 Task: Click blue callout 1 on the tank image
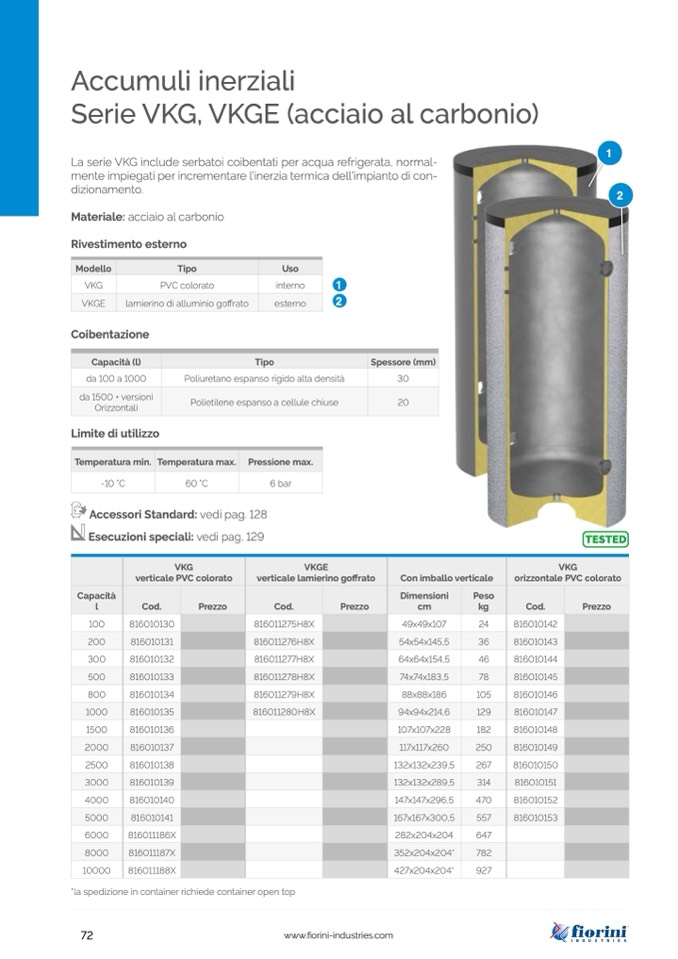609,154
